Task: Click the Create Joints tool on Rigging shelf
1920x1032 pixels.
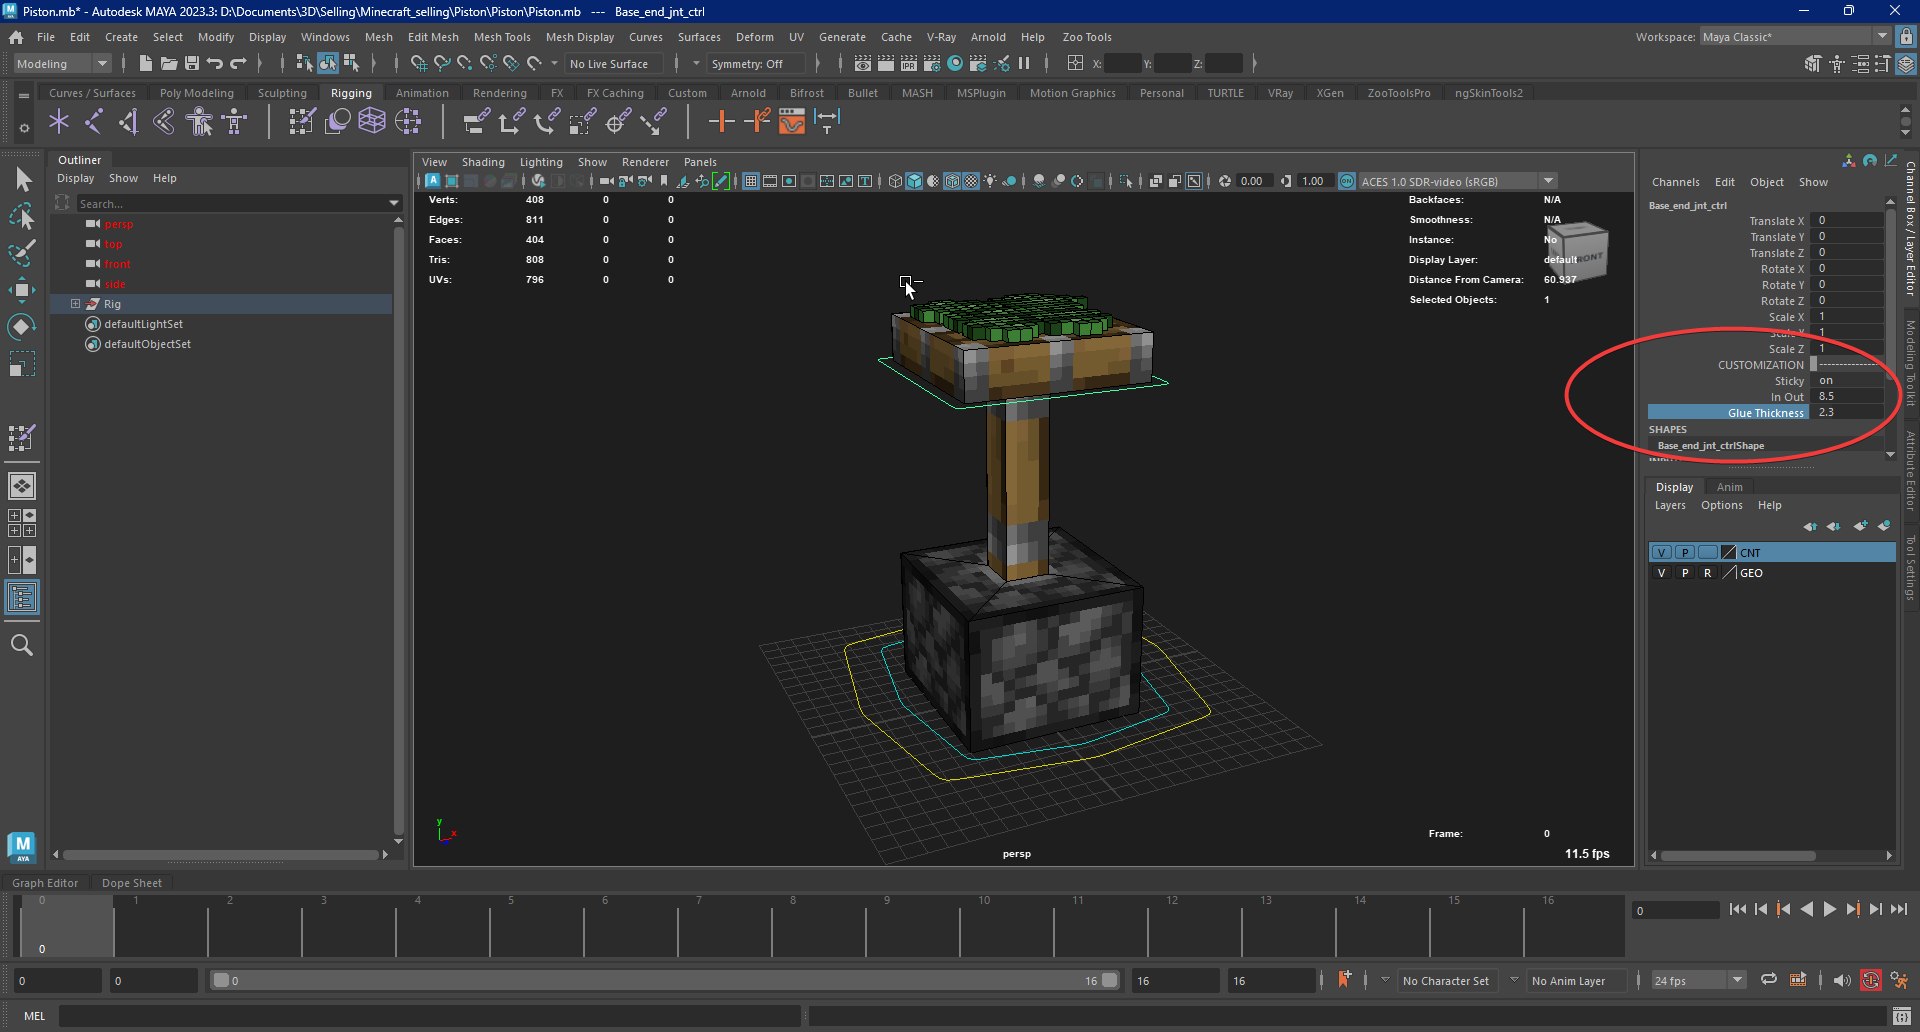Action: coord(94,122)
